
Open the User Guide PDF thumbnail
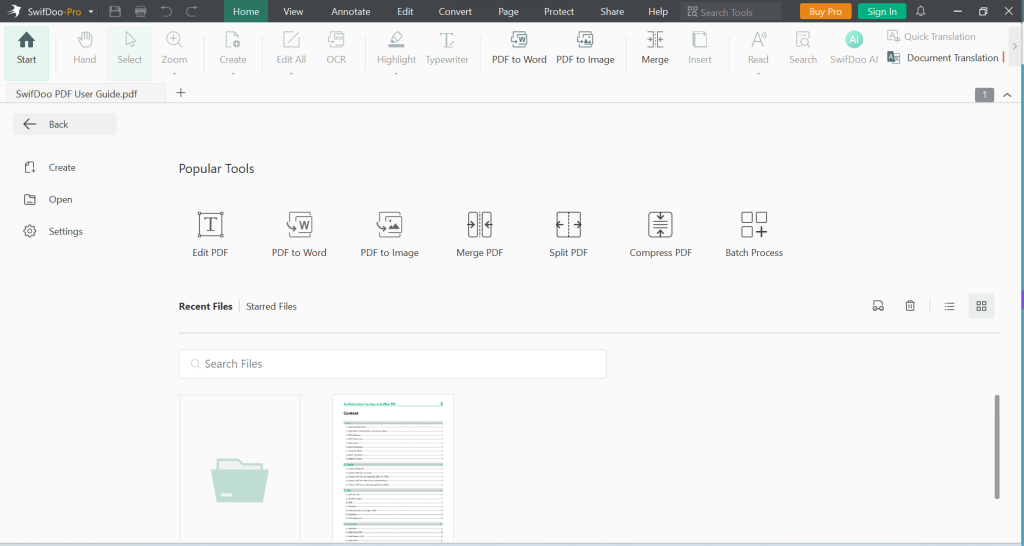point(392,468)
